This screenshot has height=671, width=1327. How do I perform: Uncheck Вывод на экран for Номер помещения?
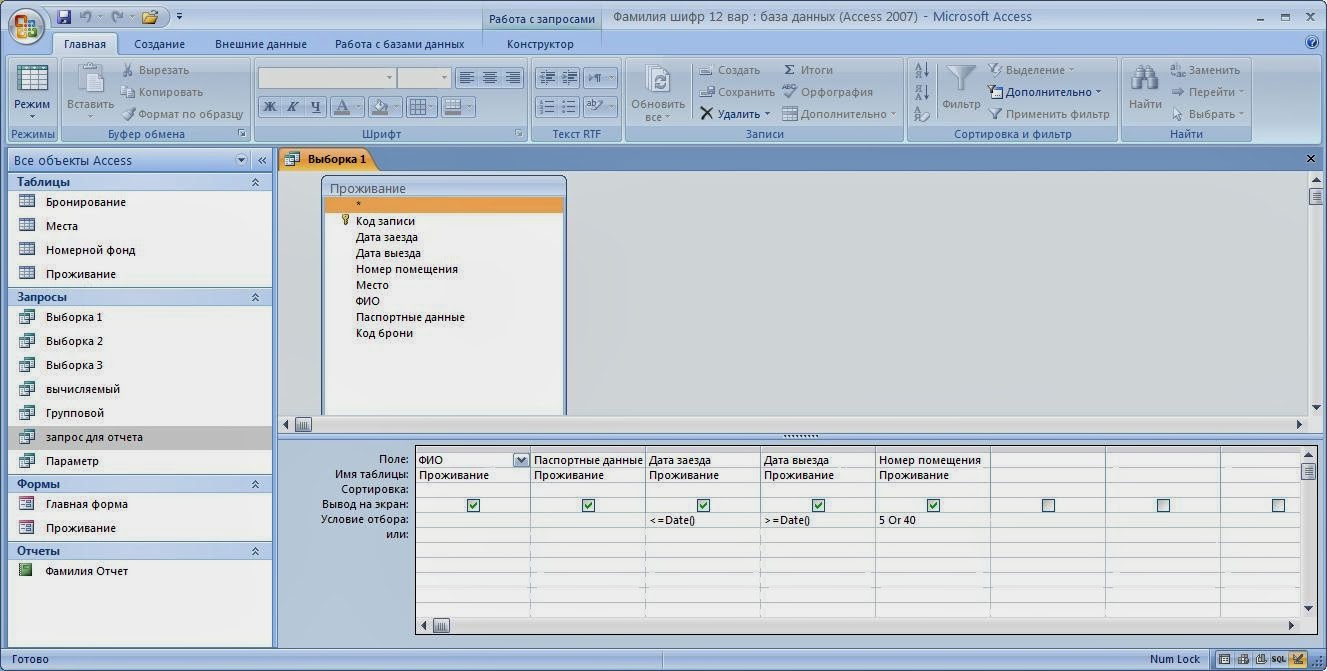[933, 505]
